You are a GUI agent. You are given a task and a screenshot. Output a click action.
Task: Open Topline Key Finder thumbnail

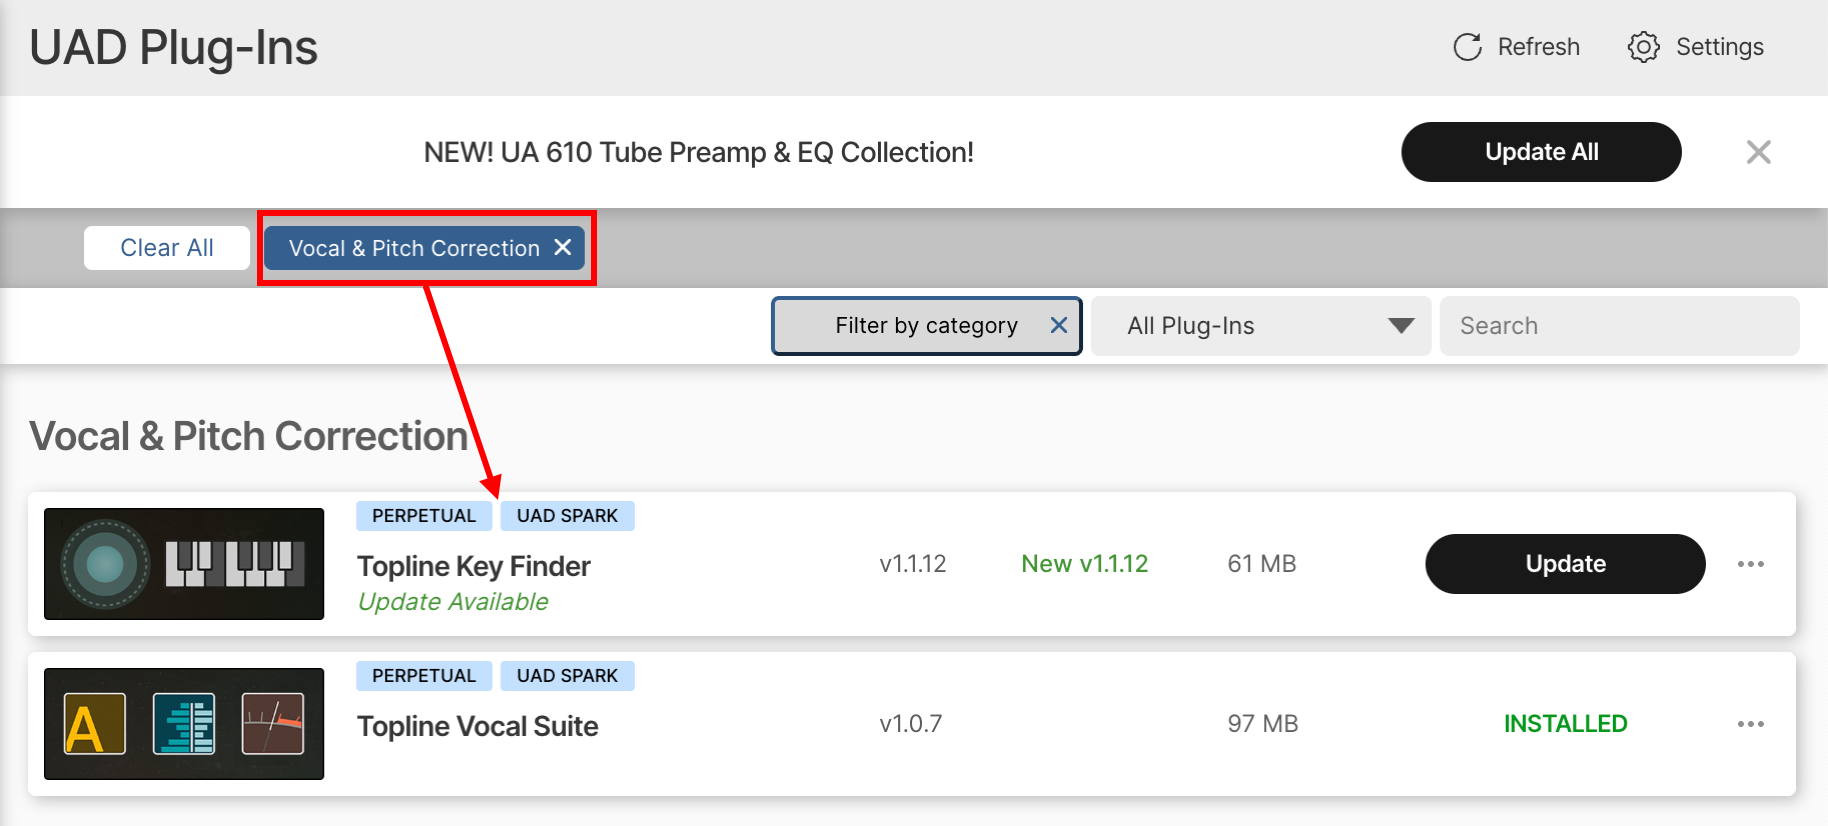point(184,564)
